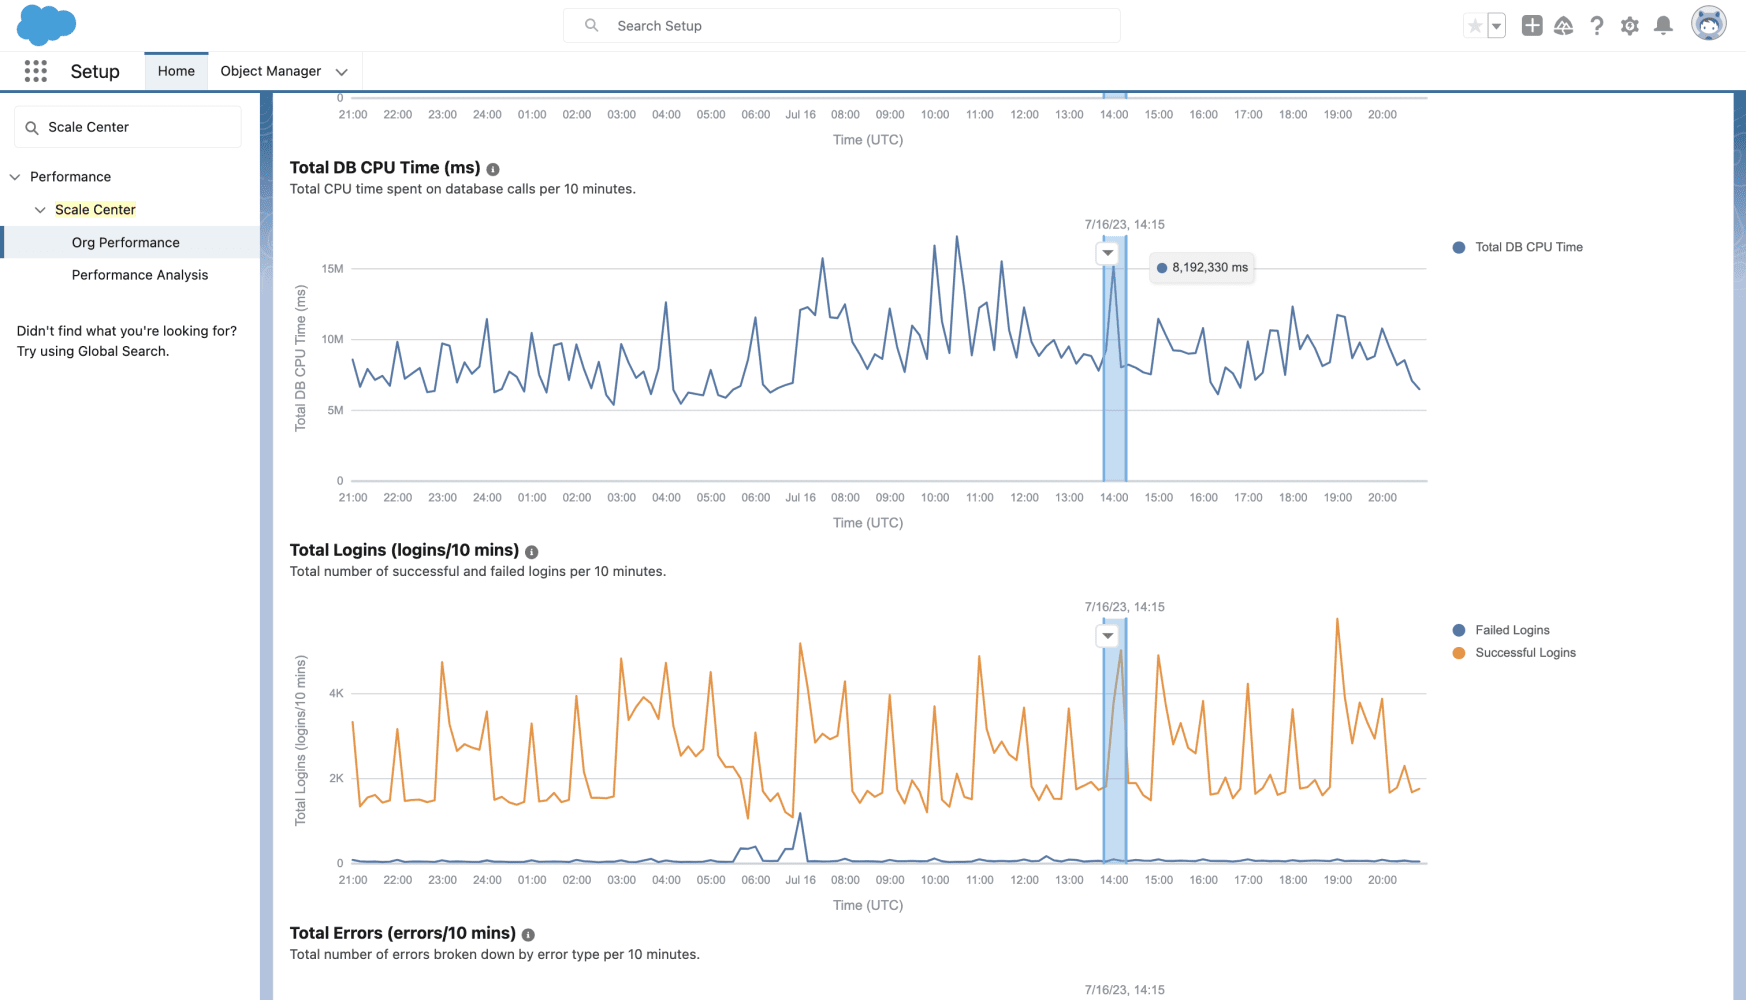
Task: Click the Salesforce cloud logo
Action: tap(46, 25)
